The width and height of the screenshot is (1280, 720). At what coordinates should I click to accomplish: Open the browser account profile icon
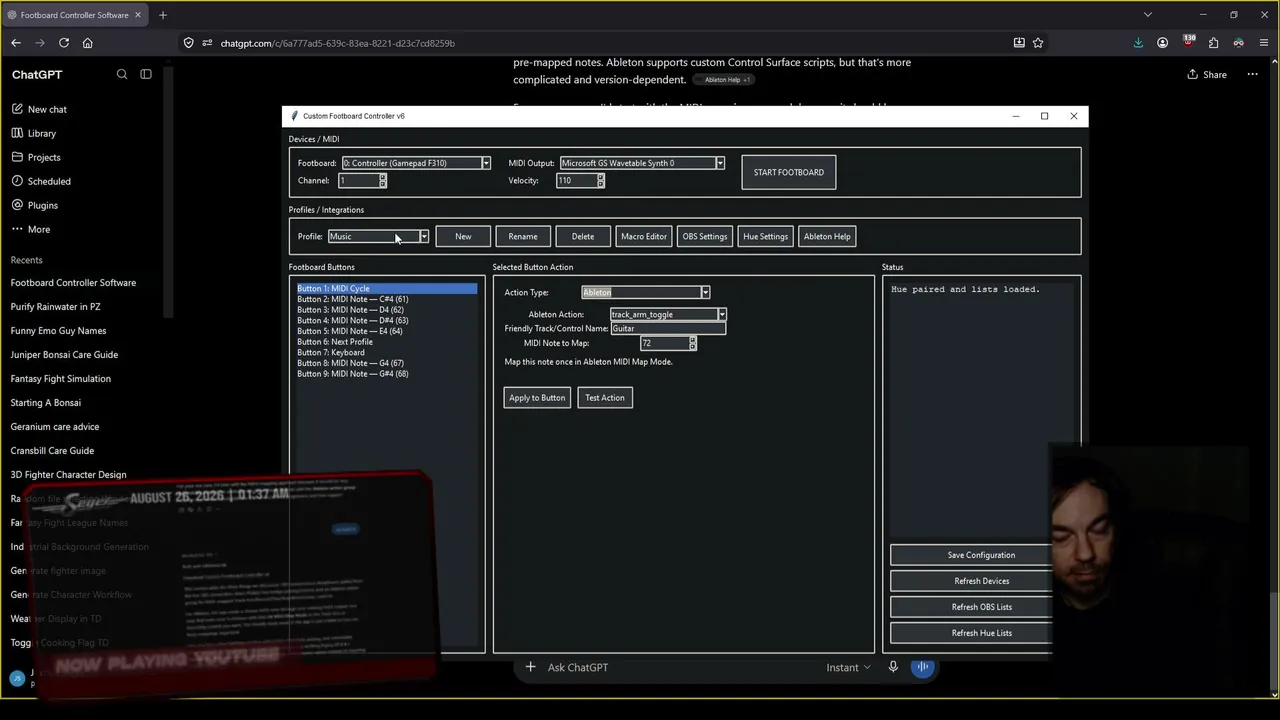[x=1162, y=43]
